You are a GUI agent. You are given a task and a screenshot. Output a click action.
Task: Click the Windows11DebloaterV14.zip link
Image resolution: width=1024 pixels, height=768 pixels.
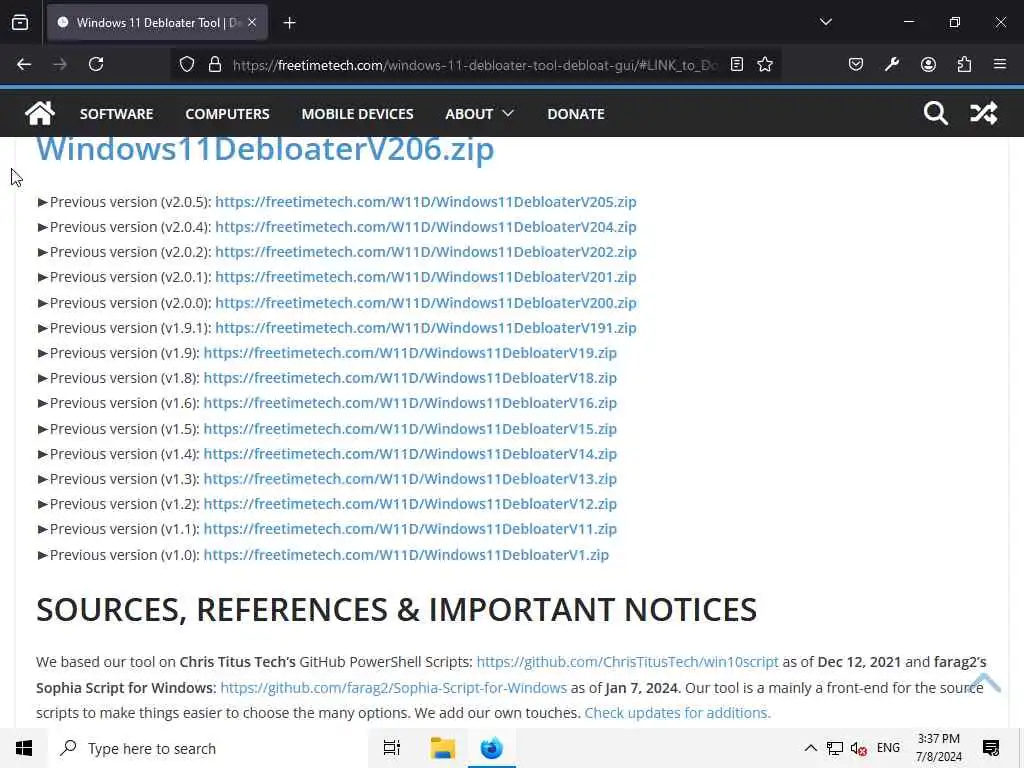[x=410, y=454]
